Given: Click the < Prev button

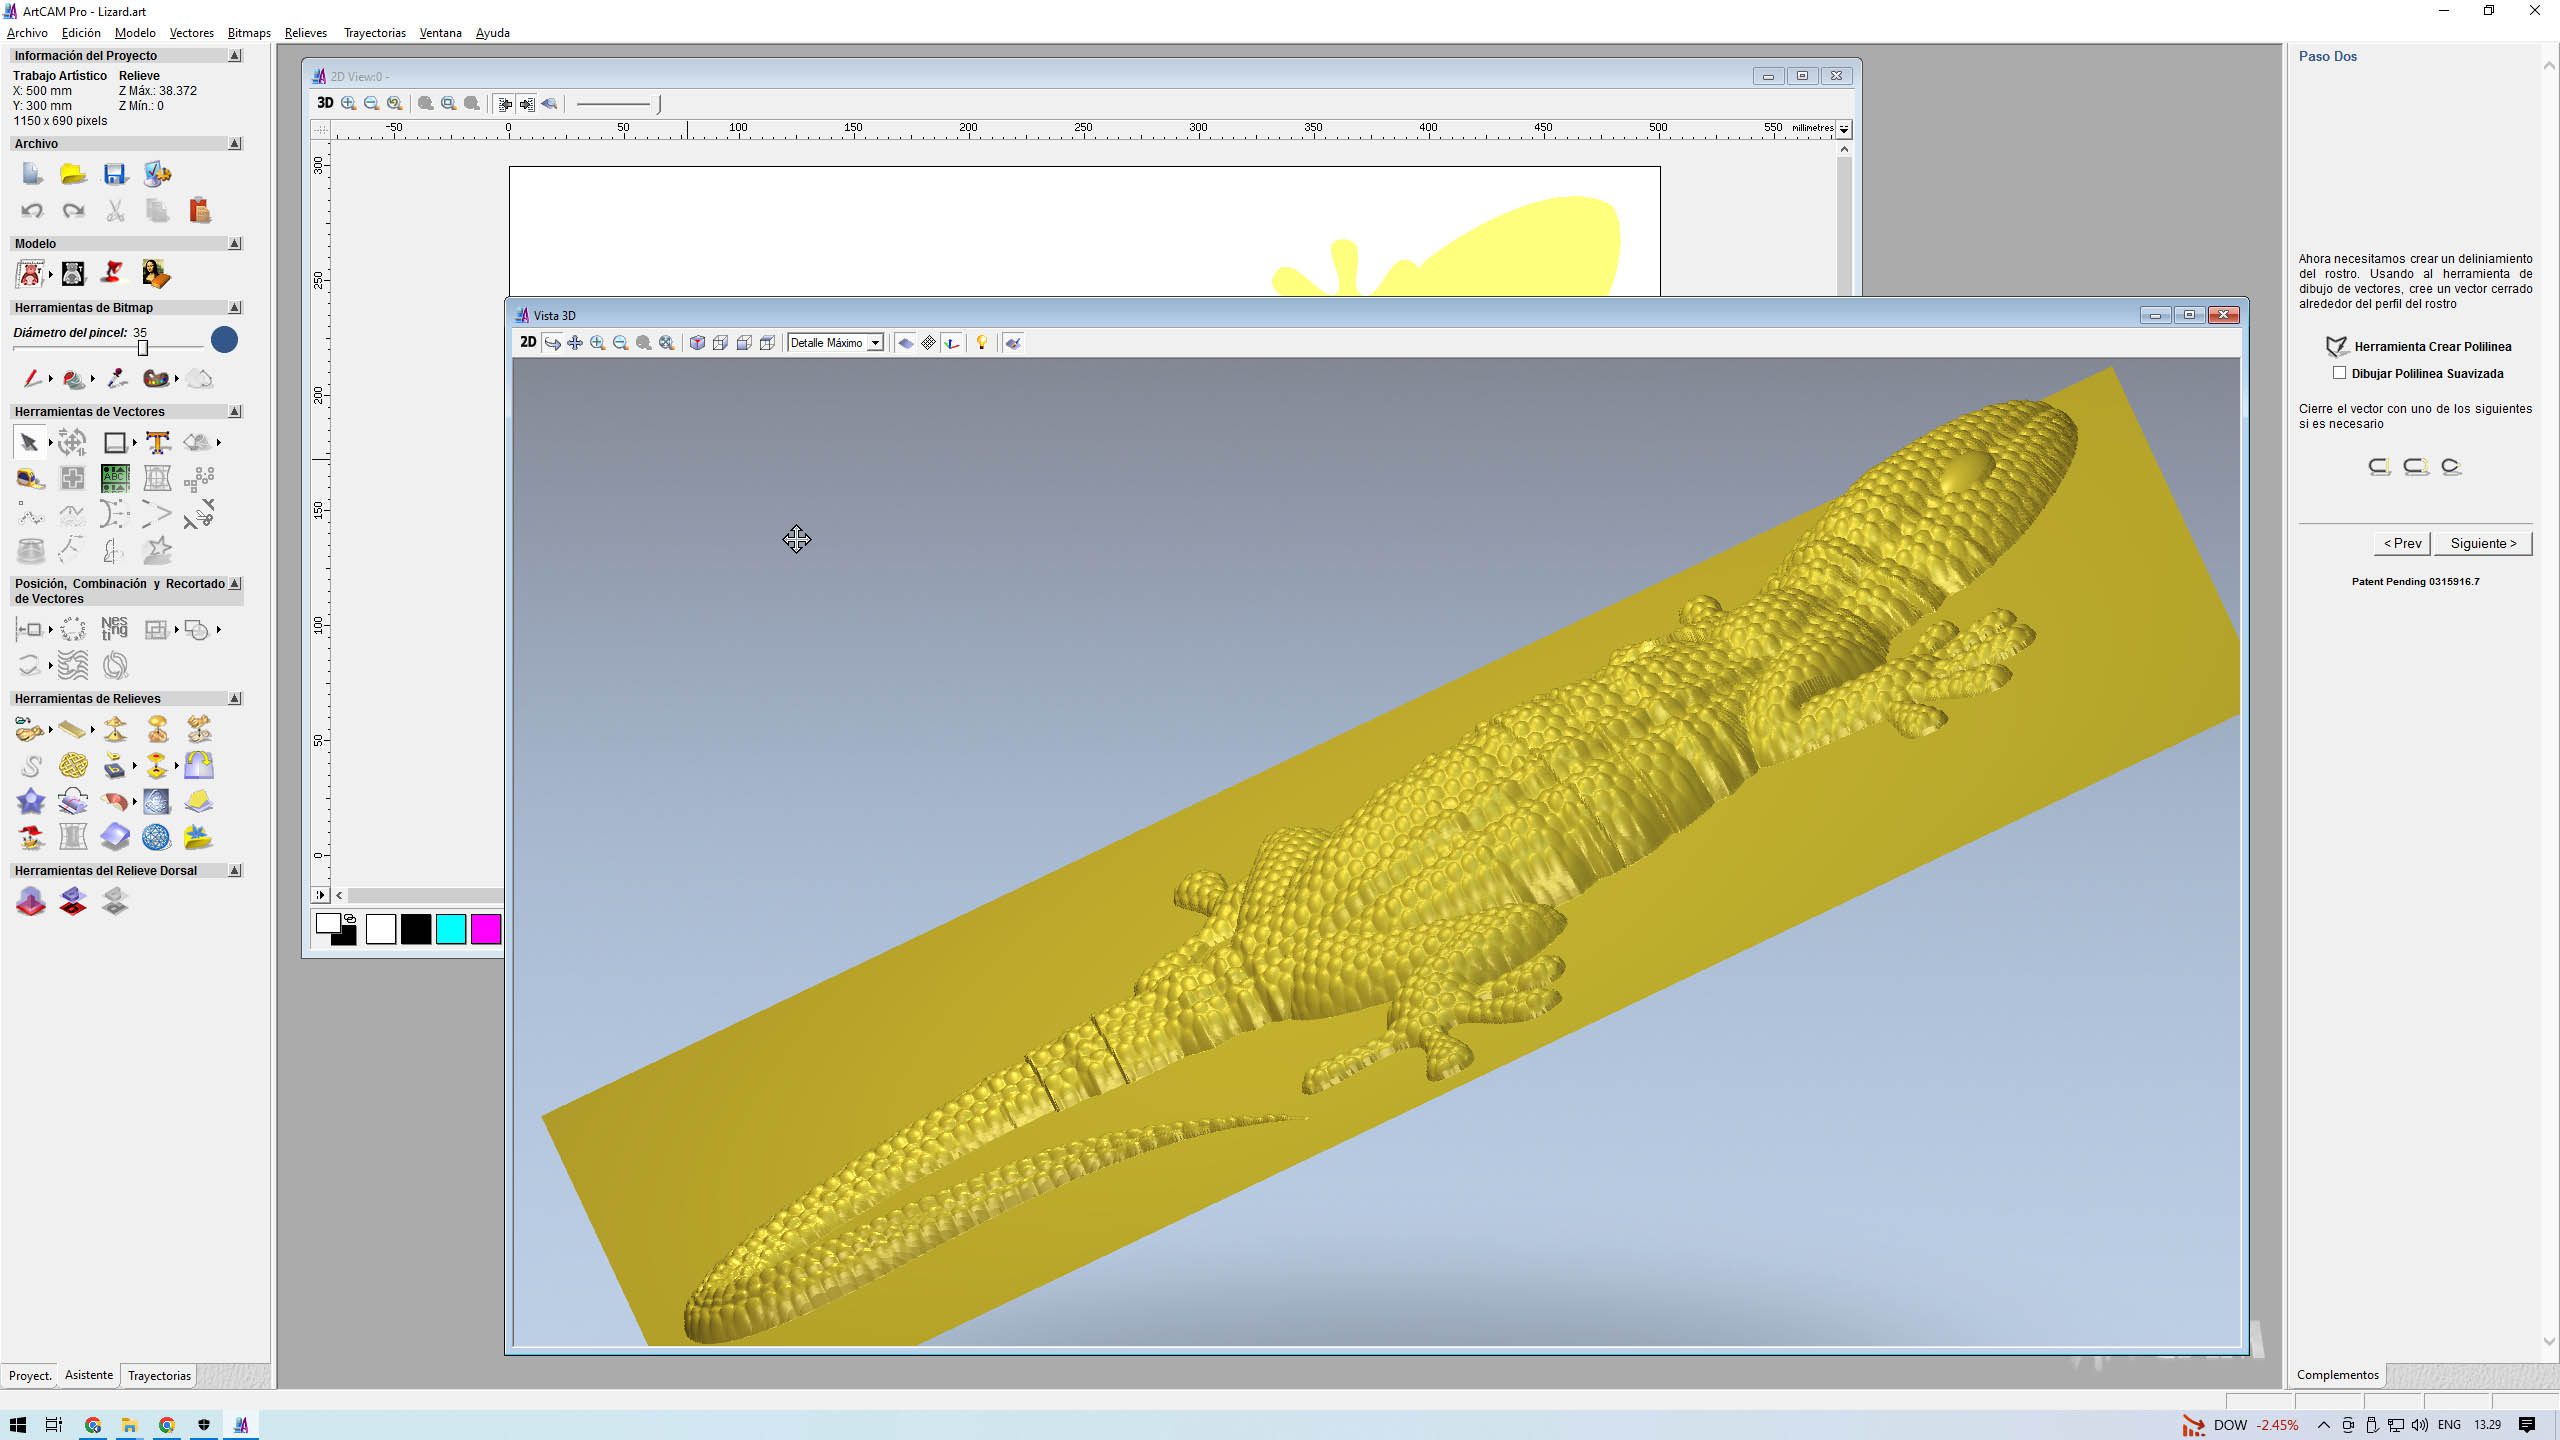Looking at the screenshot, I should tap(2402, 543).
